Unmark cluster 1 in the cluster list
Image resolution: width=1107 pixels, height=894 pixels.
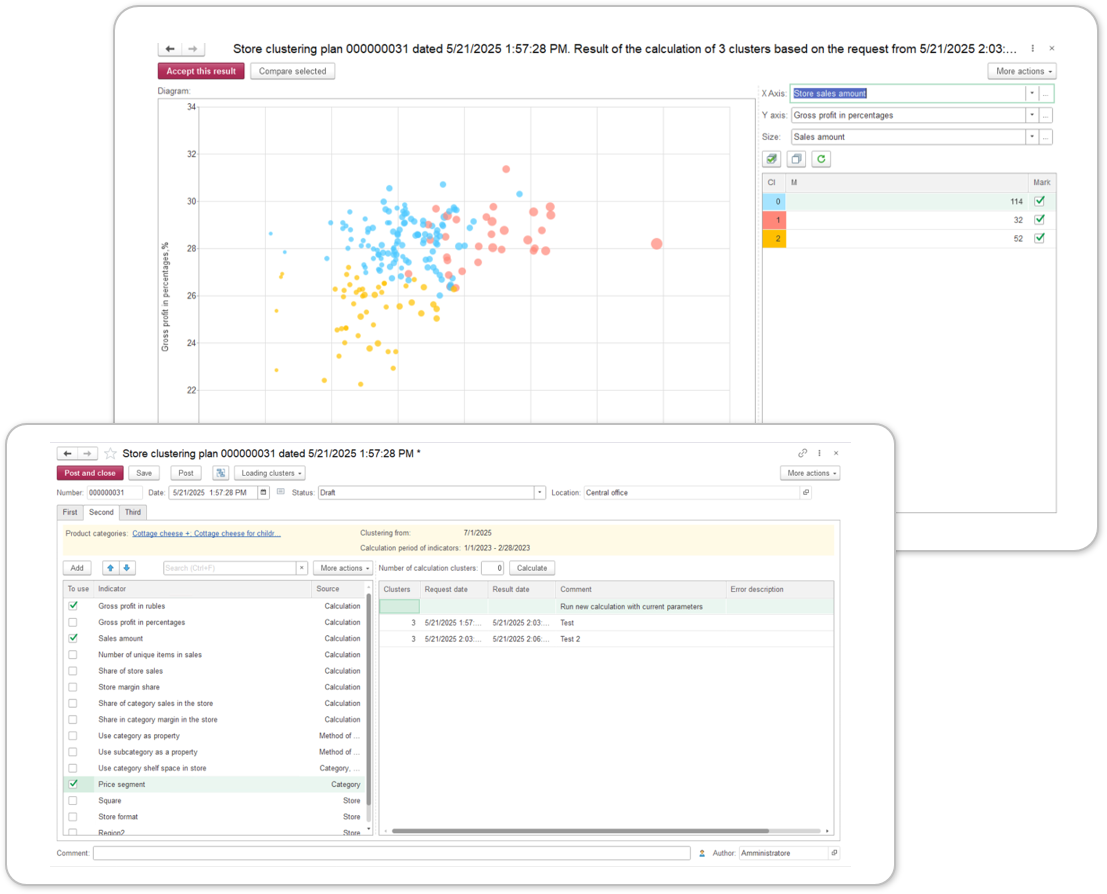[x=1039, y=220]
